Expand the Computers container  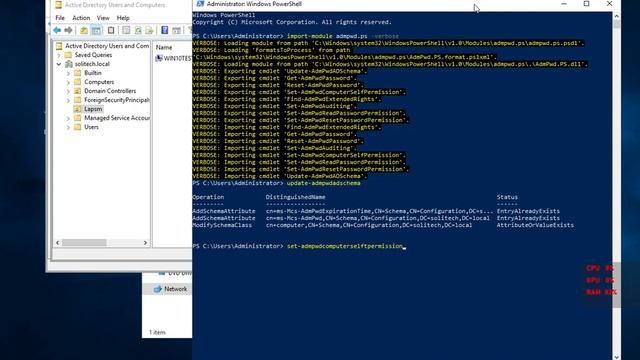[x=68, y=82]
